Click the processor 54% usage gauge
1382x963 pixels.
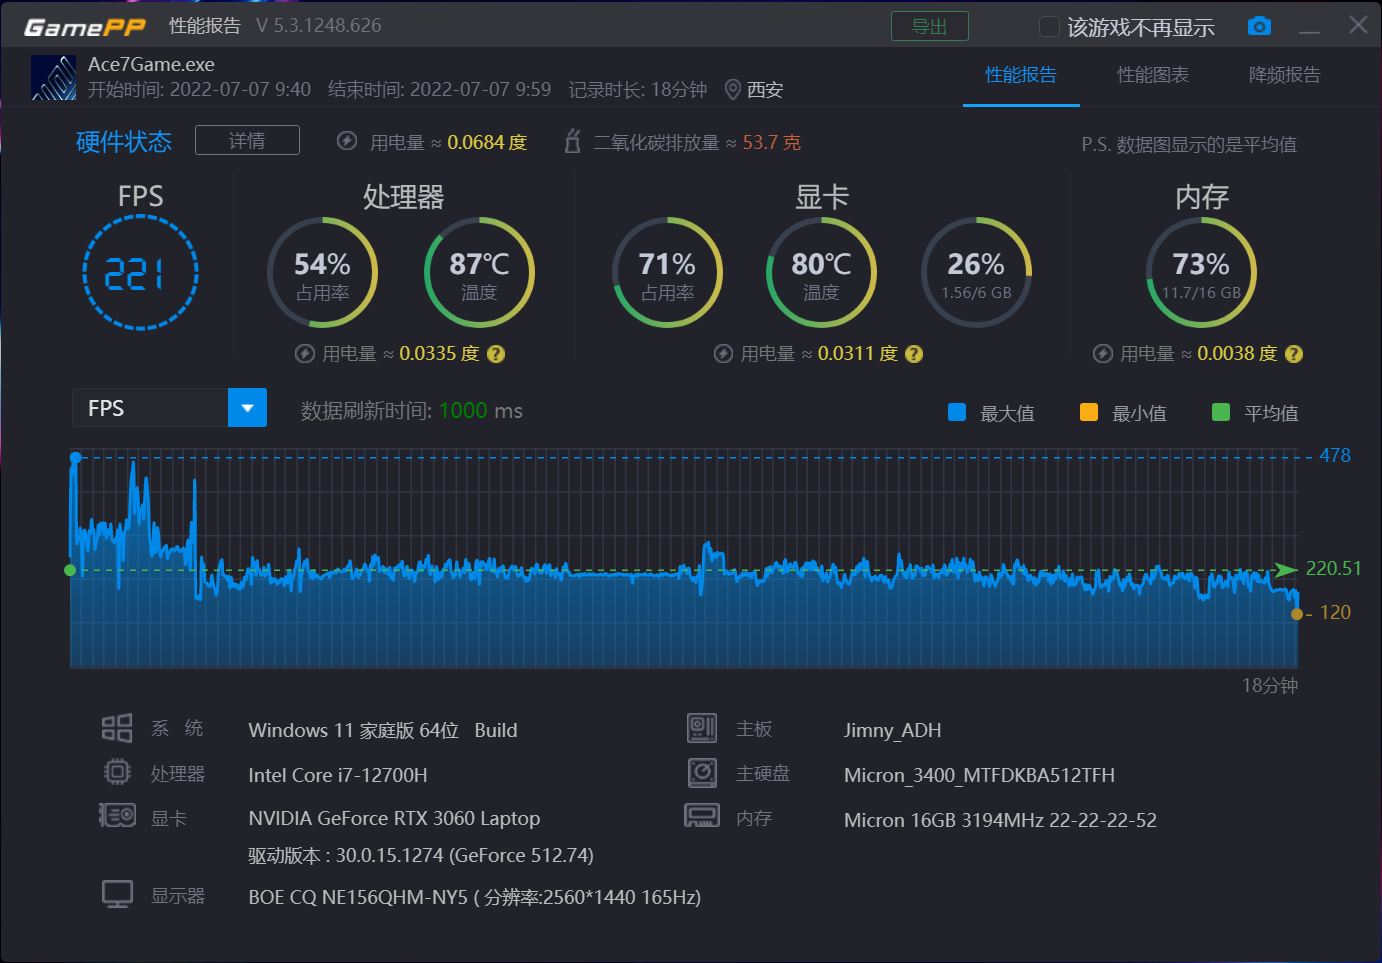(x=322, y=272)
